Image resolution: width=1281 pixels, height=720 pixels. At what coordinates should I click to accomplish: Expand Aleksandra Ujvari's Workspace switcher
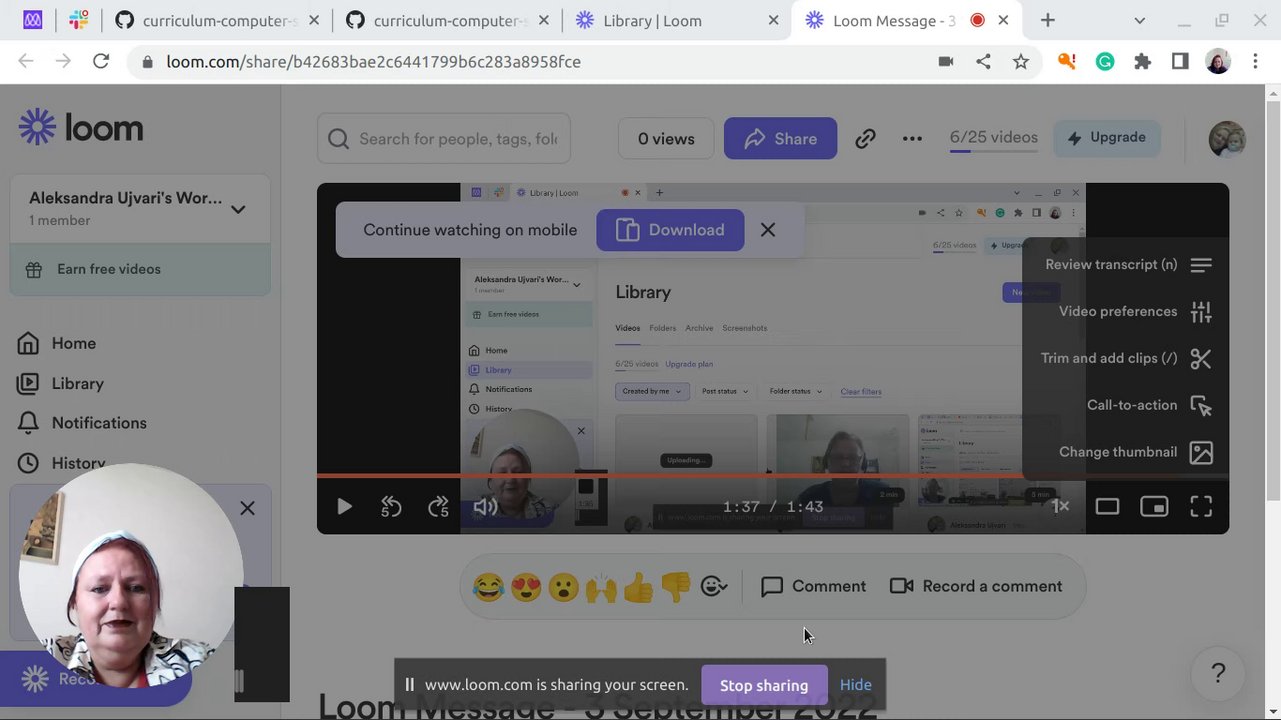[x=140, y=208]
